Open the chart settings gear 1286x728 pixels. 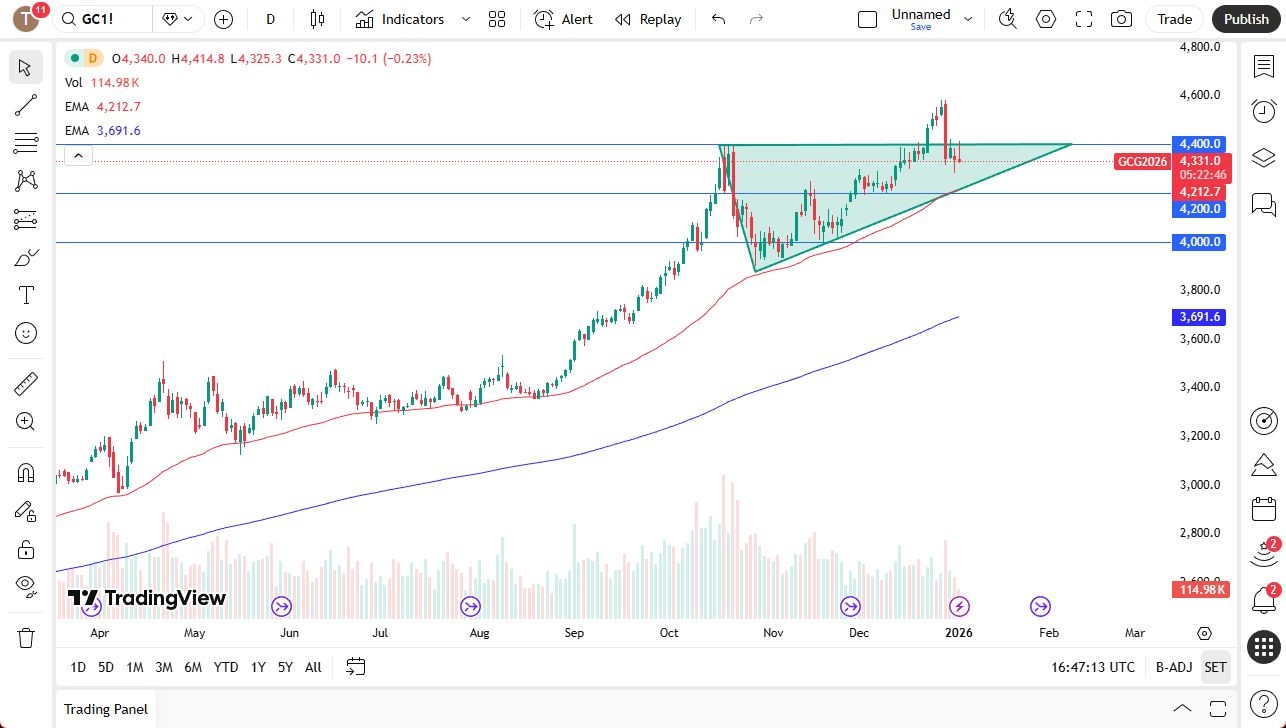pyautogui.click(x=1046, y=19)
